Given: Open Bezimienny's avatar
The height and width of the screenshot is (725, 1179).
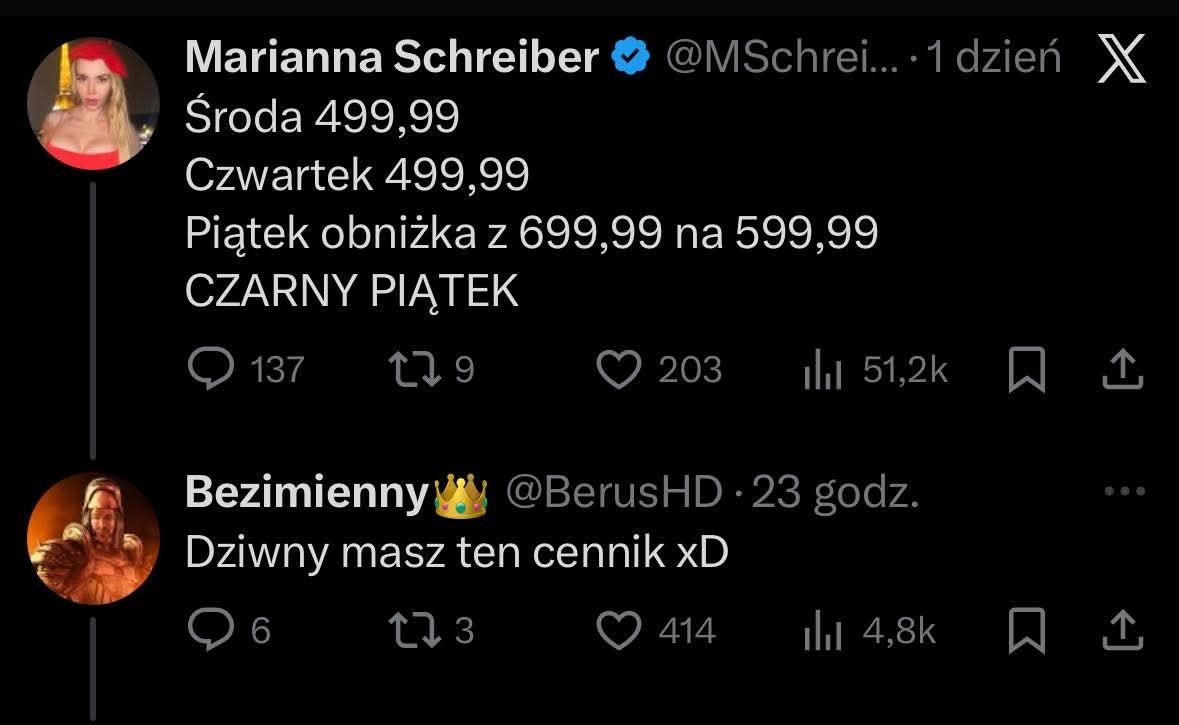Looking at the screenshot, I should [93, 538].
